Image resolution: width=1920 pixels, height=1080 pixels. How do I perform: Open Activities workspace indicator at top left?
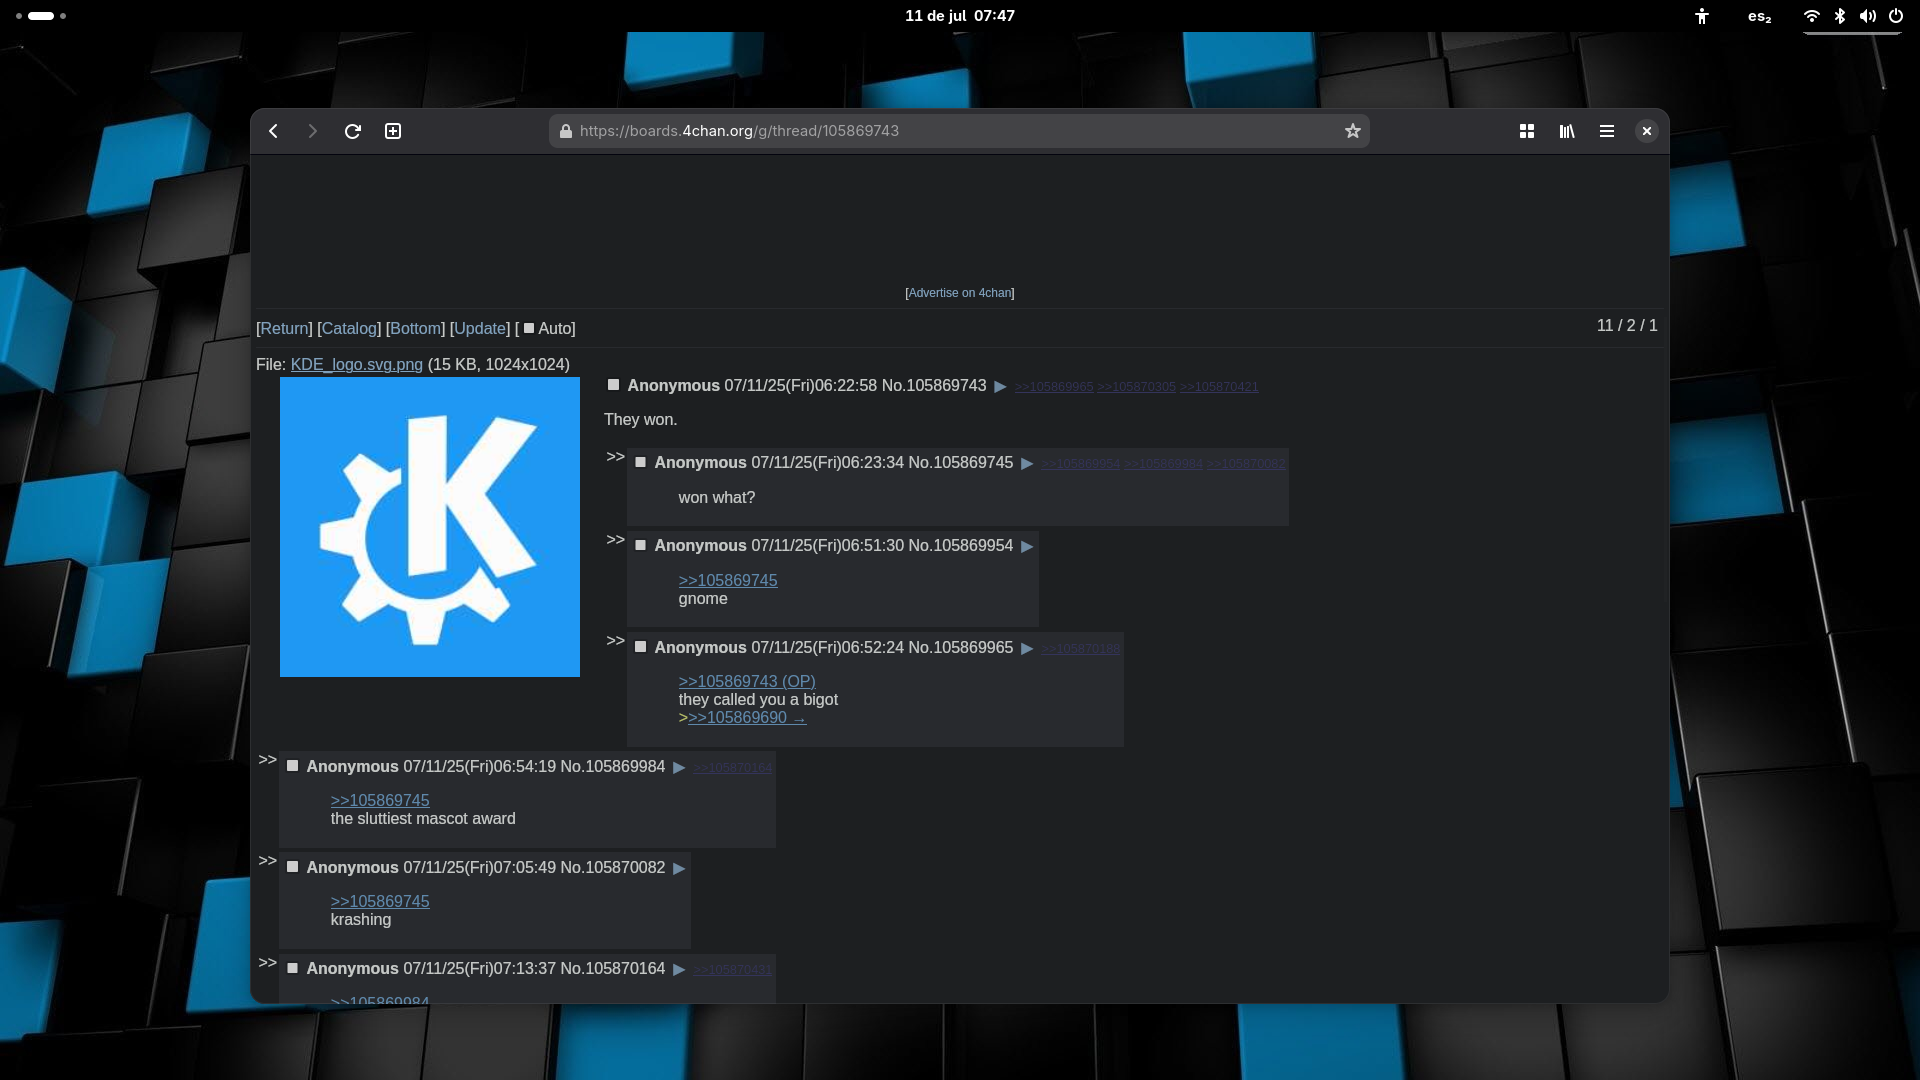41,16
